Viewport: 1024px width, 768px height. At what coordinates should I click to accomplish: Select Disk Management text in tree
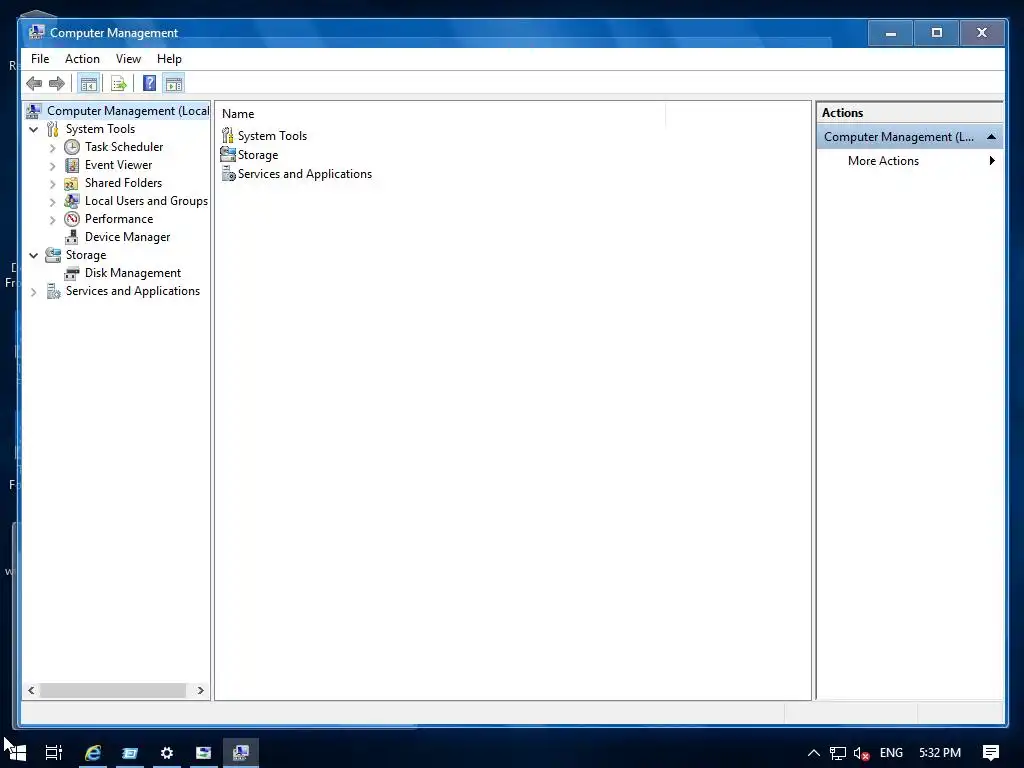[x=133, y=273]
